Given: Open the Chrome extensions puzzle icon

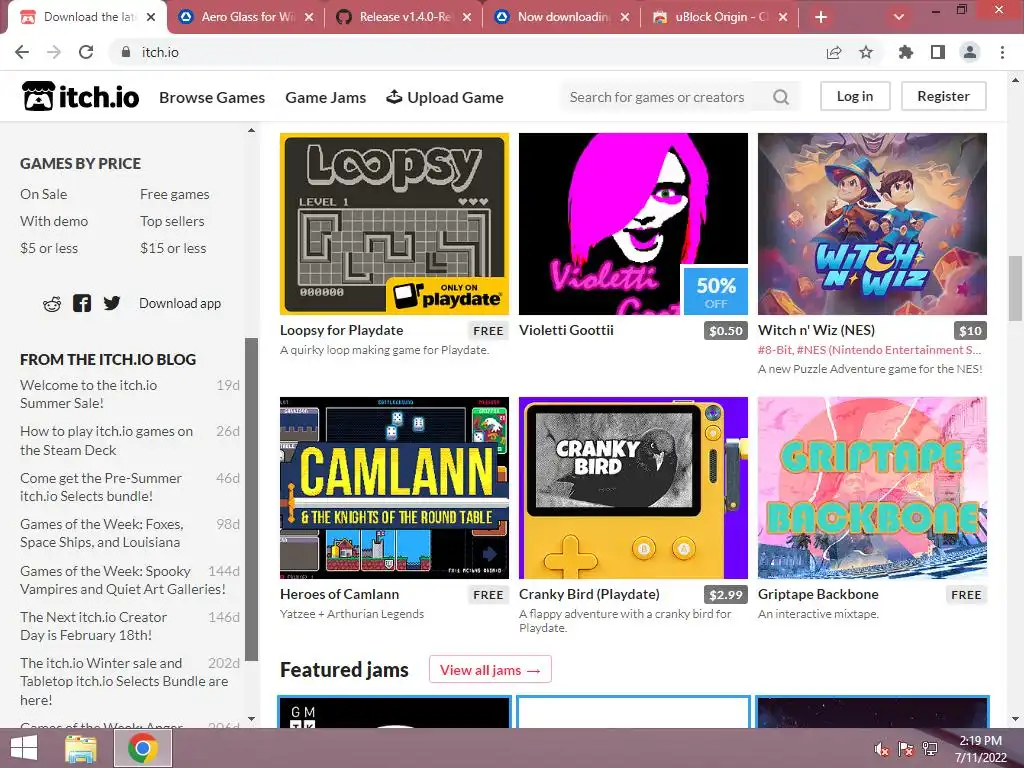Looking at the screenshot, I should pyautogui.click(x=906, y=52).
